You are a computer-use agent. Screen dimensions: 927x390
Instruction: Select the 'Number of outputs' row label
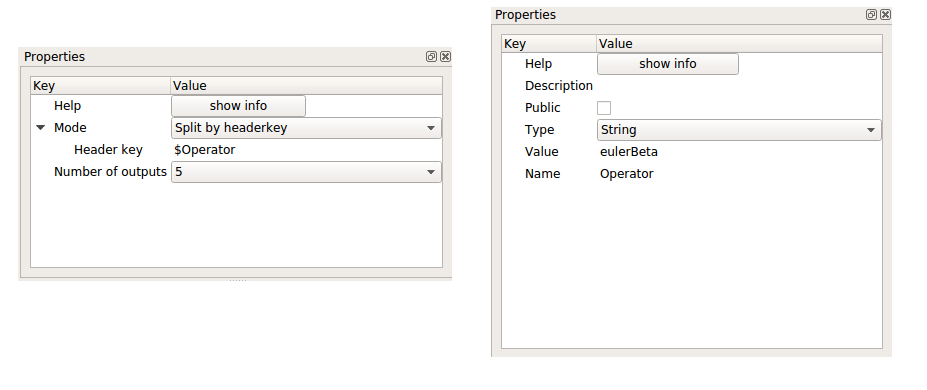(111, 172)
